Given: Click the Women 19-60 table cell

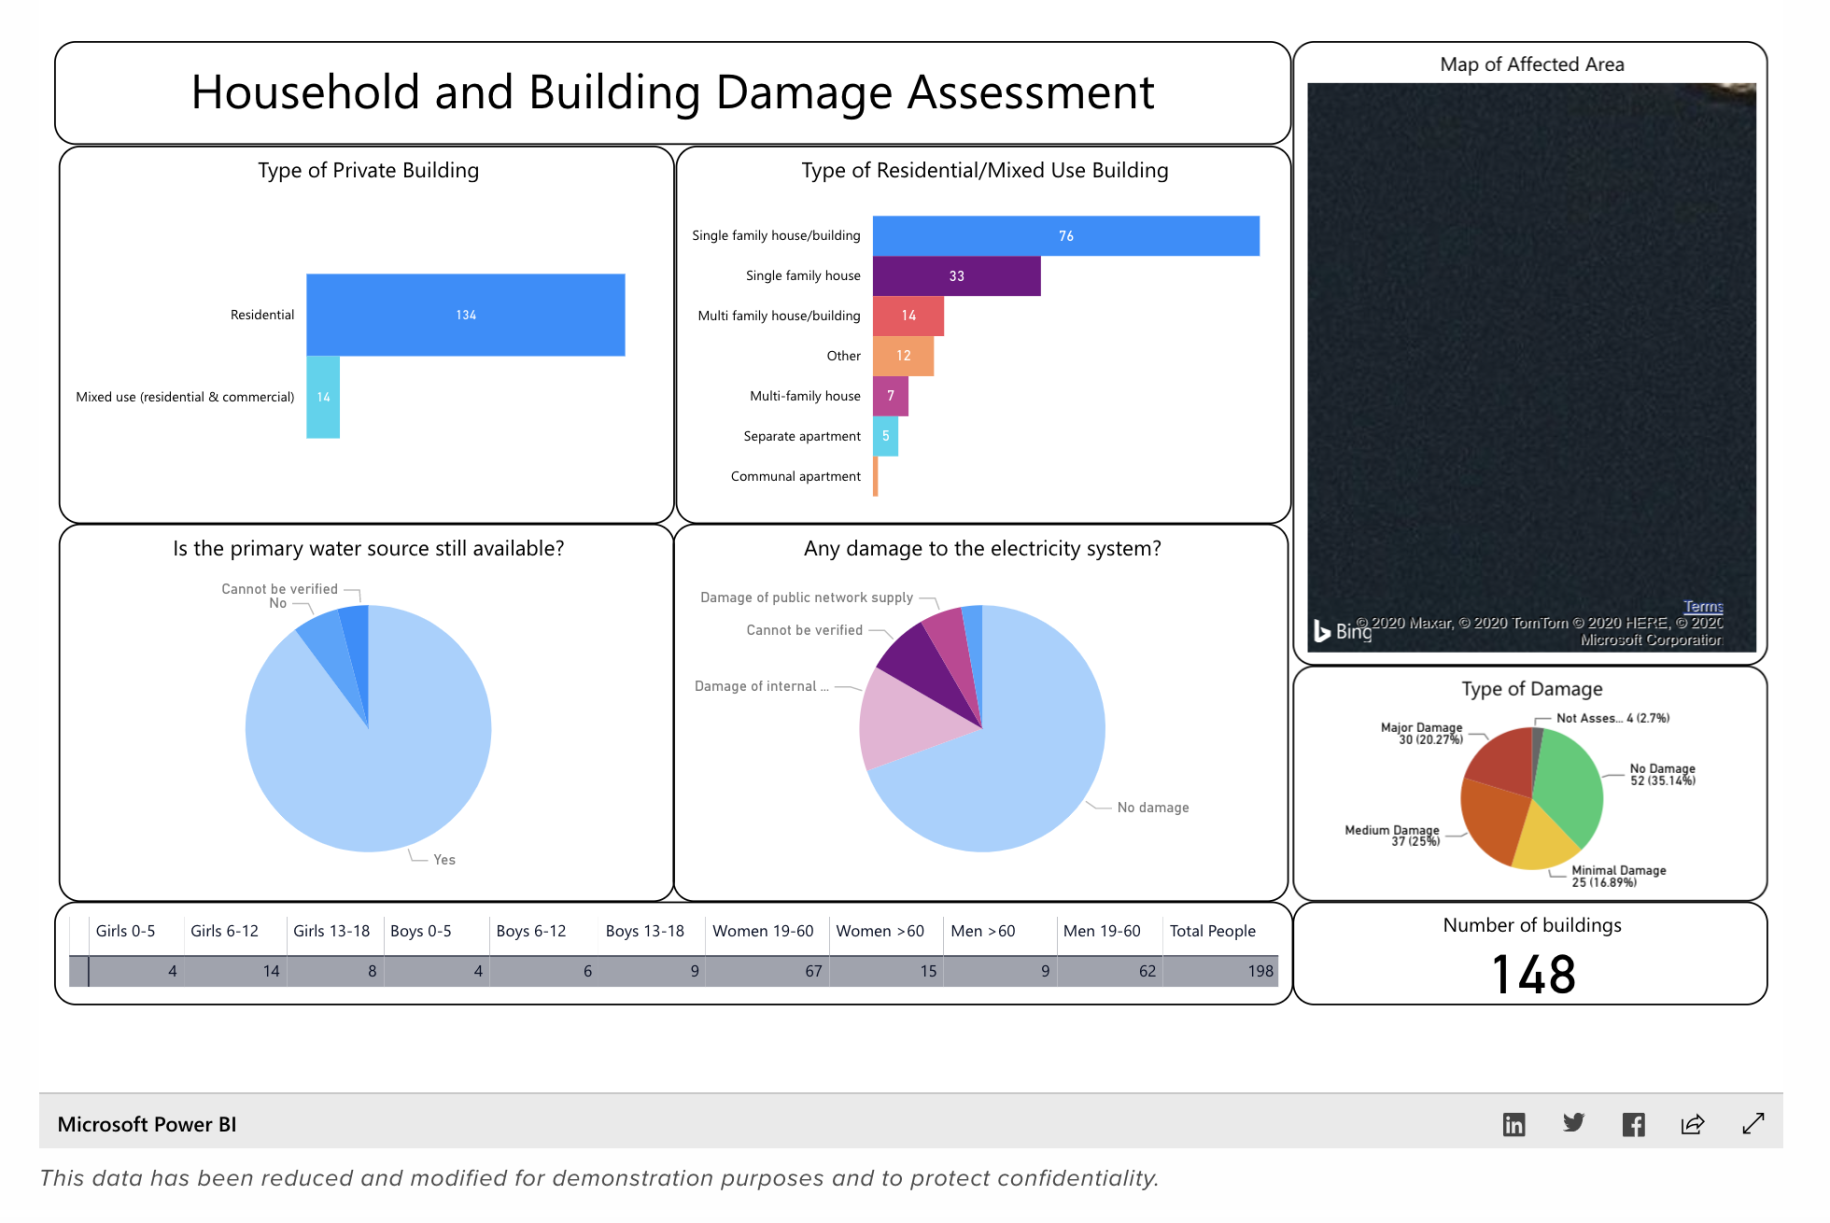Looking at the screenshot, I should tap(765, 970).
